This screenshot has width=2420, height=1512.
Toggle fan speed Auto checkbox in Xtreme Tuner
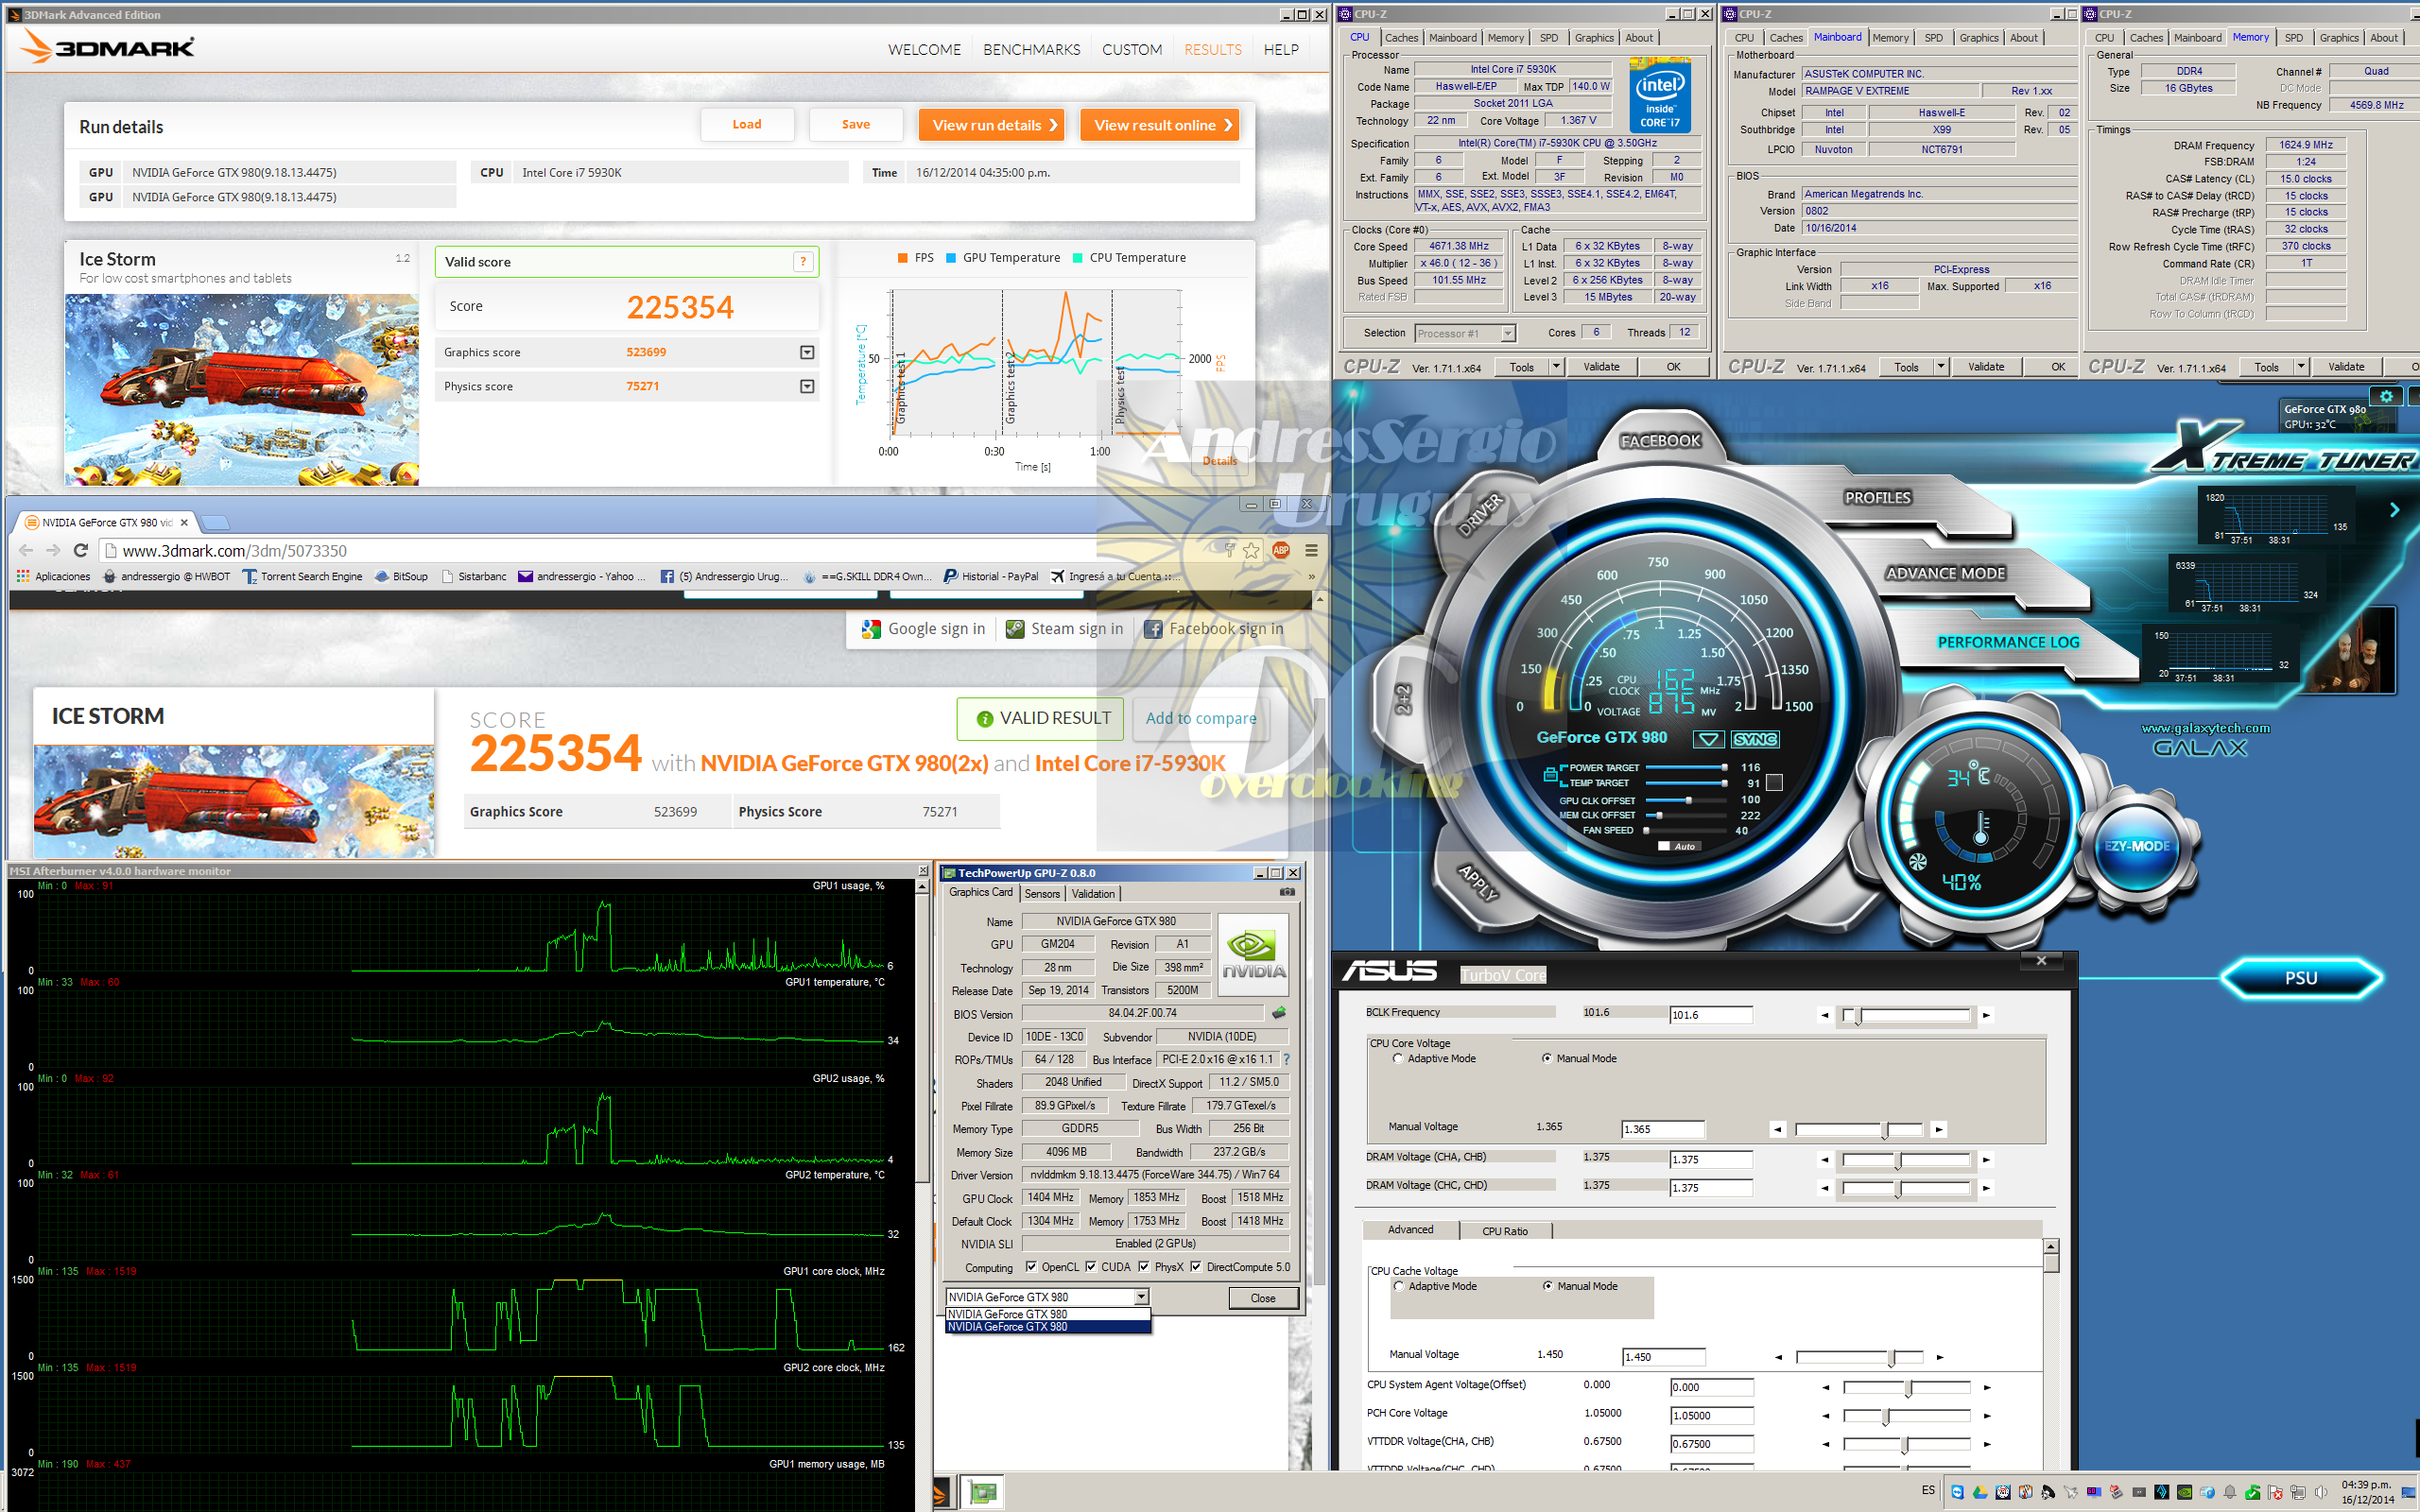(1664, 846)
